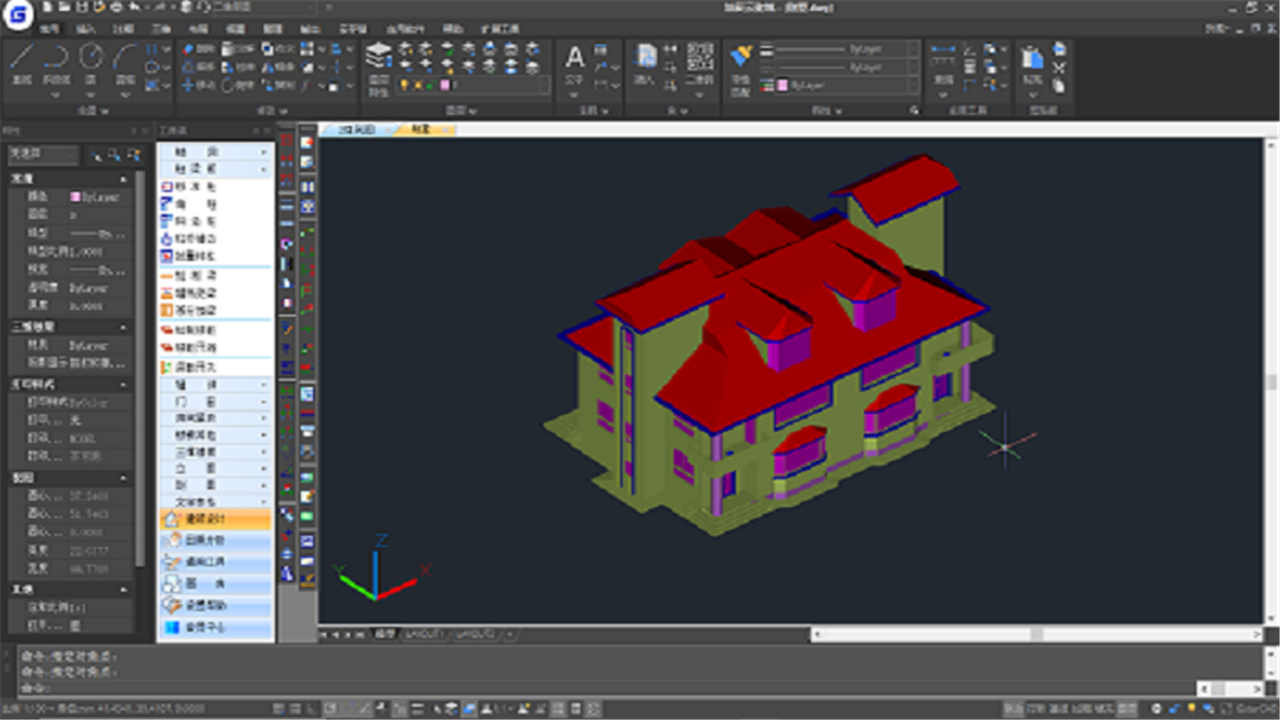Open the ByLayer color dropdown in ribbon
This screenshot has width=1280, height=720.
(x=845, y=86)
